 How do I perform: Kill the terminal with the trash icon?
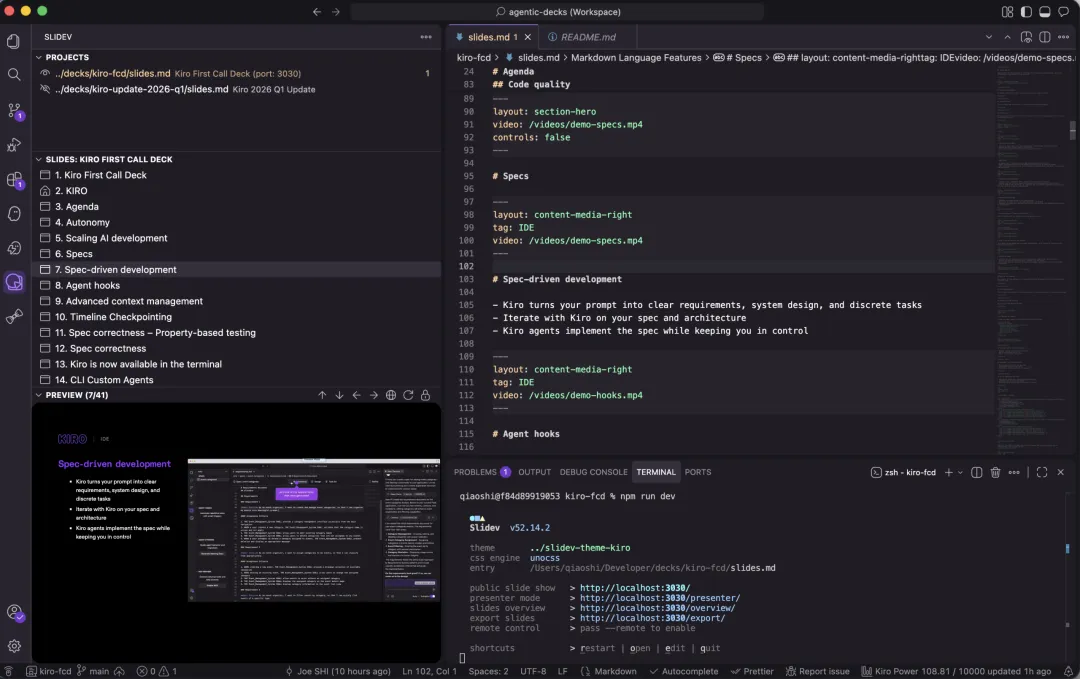pos(995,472)
